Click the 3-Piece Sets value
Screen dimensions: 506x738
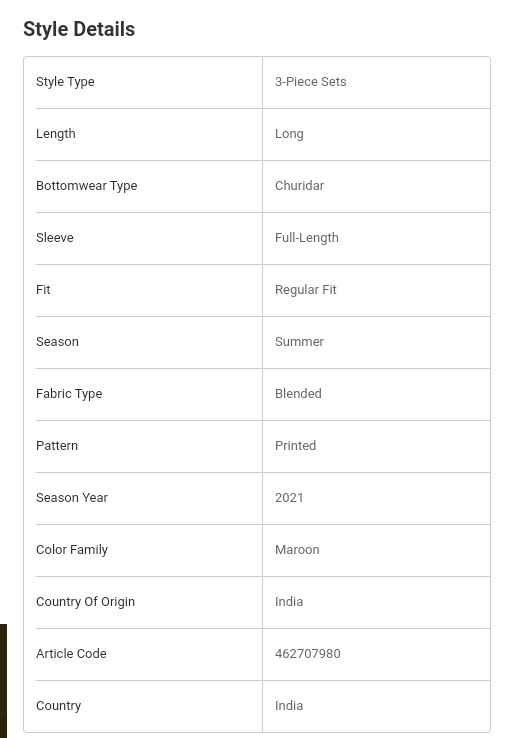311,82
